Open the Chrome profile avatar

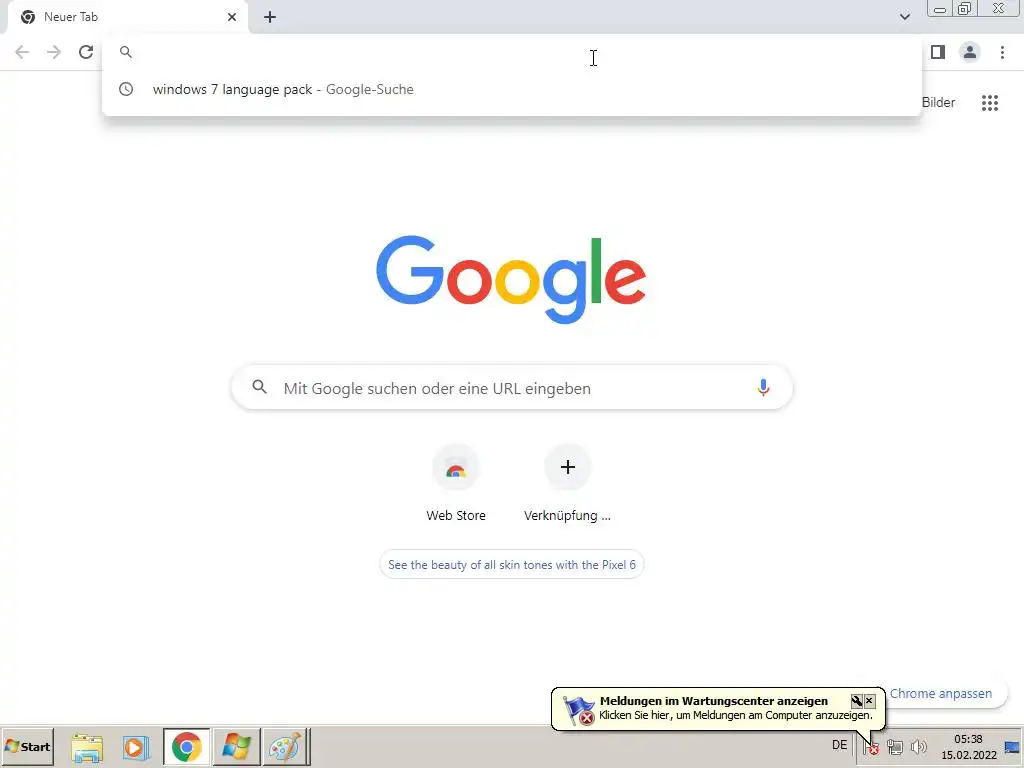pyautogui.click(x=970, y=52)
